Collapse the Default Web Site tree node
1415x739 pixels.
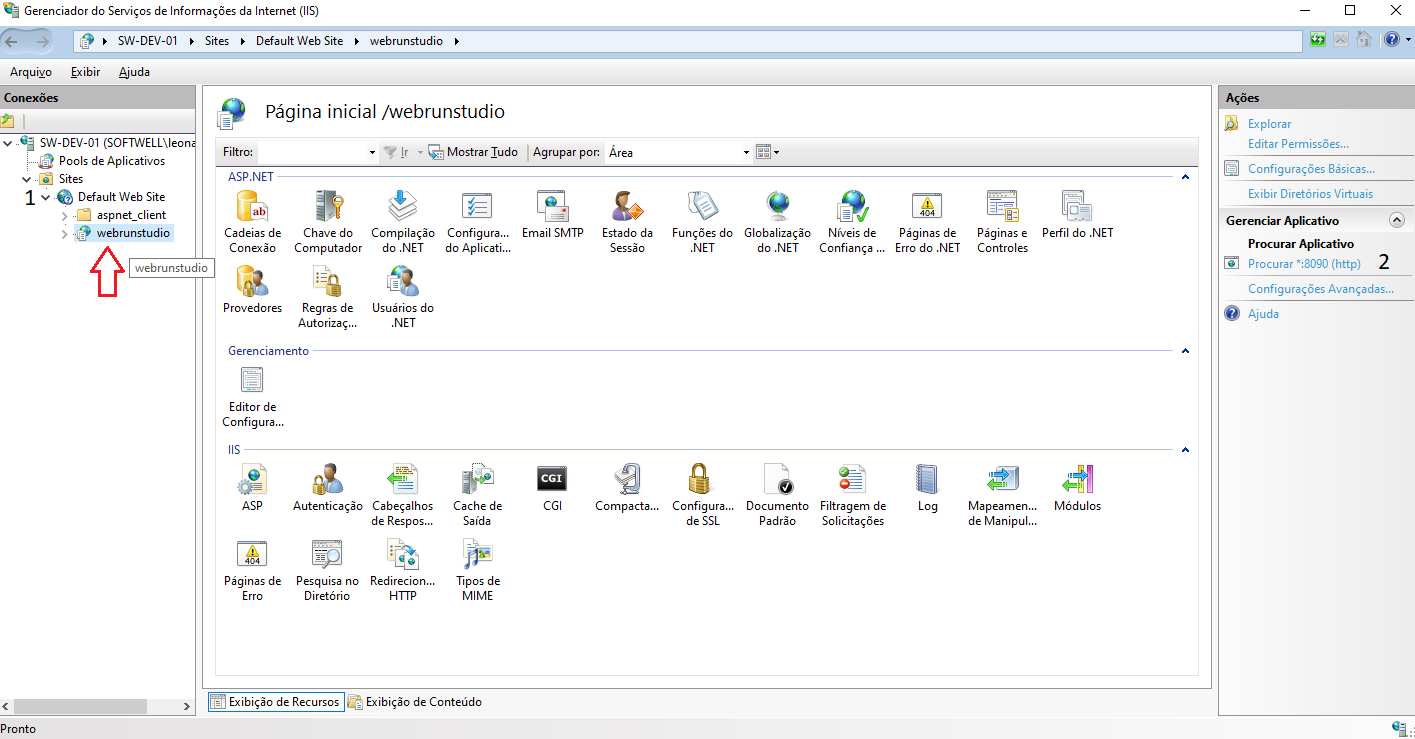coord(46,197)
